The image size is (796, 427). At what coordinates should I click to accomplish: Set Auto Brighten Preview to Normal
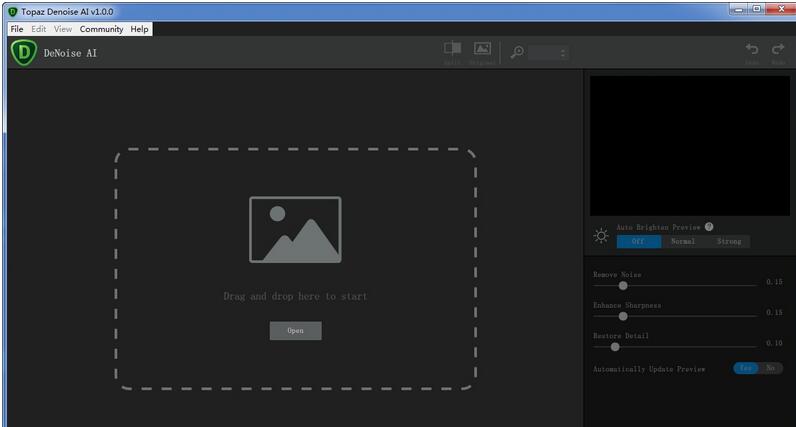(x=683, y=241)
